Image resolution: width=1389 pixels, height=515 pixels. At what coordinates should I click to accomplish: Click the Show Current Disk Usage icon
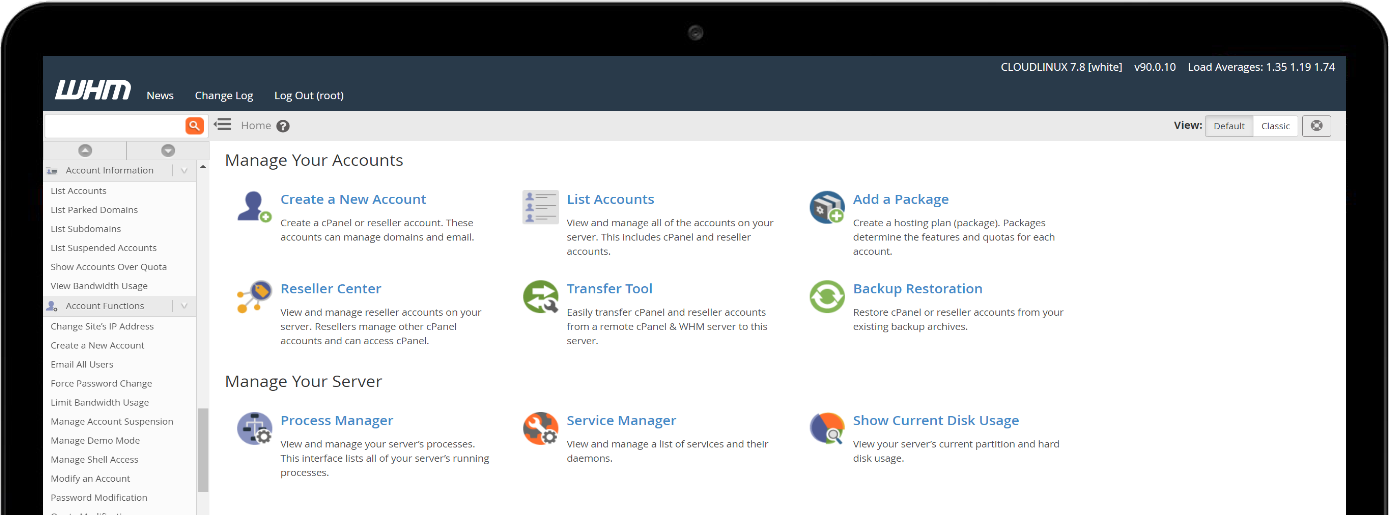(827, 428)
